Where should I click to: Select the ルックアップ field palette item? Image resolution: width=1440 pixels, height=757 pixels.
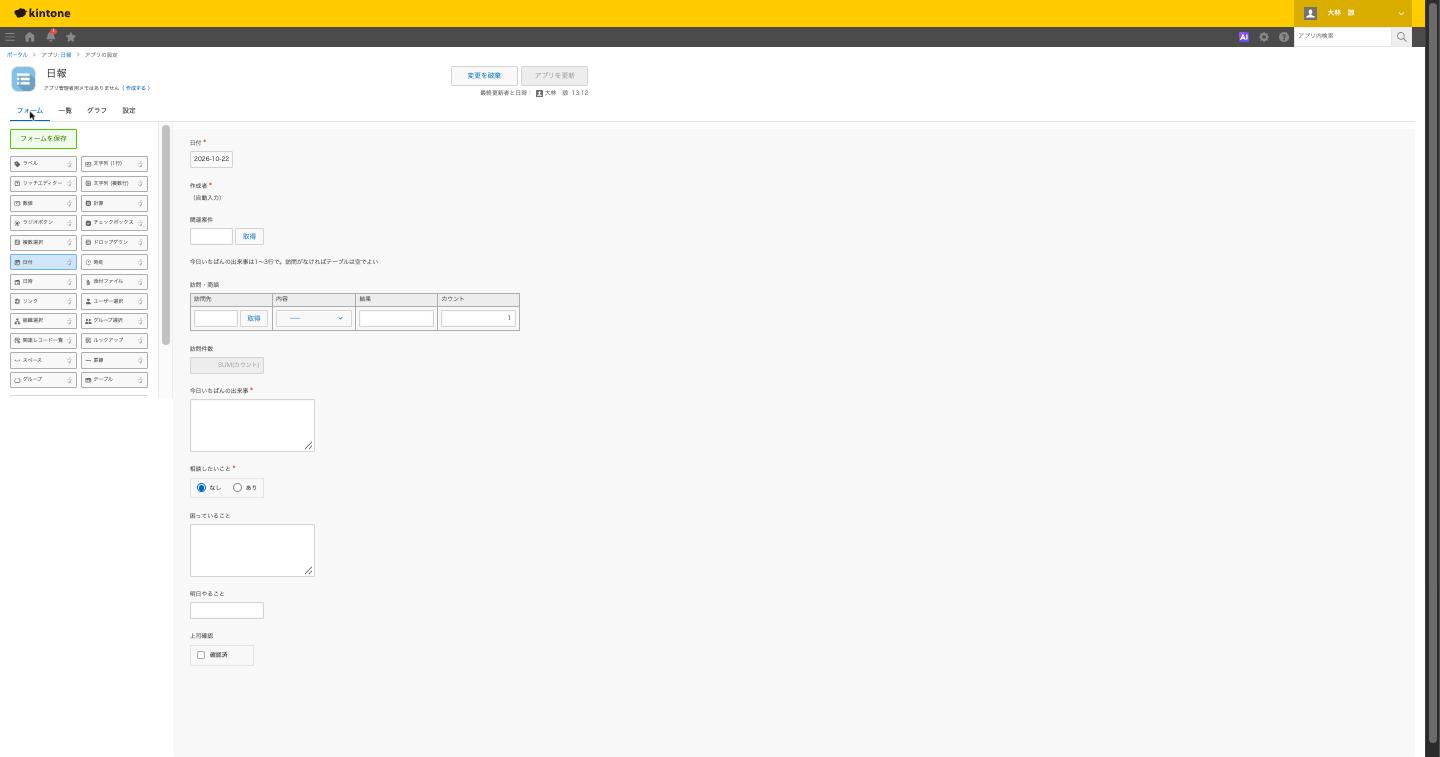[114, 340]
